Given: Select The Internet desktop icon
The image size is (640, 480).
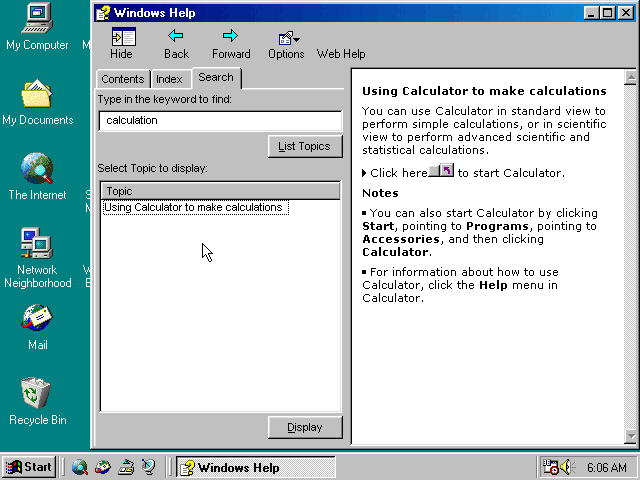Looking at the screenshot, I should click(37, 177).
